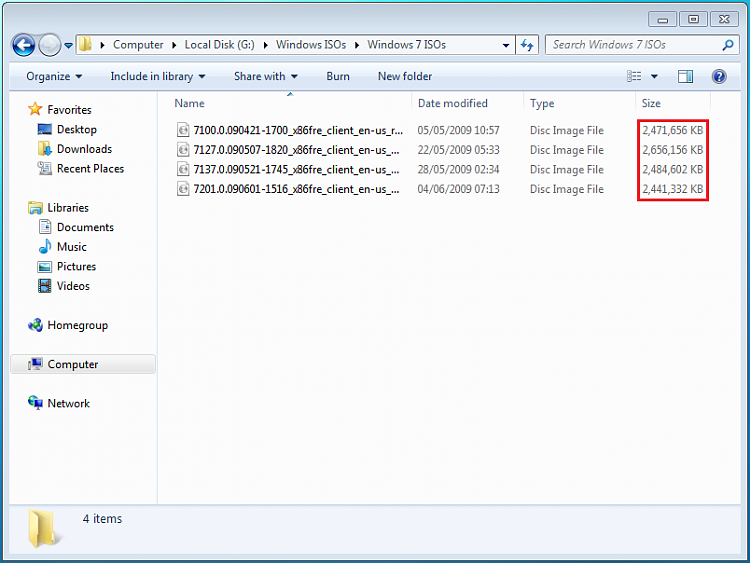This screenshot has height=563, width=750.
Task: Sort by the Size column header
Action: [673, 103]
